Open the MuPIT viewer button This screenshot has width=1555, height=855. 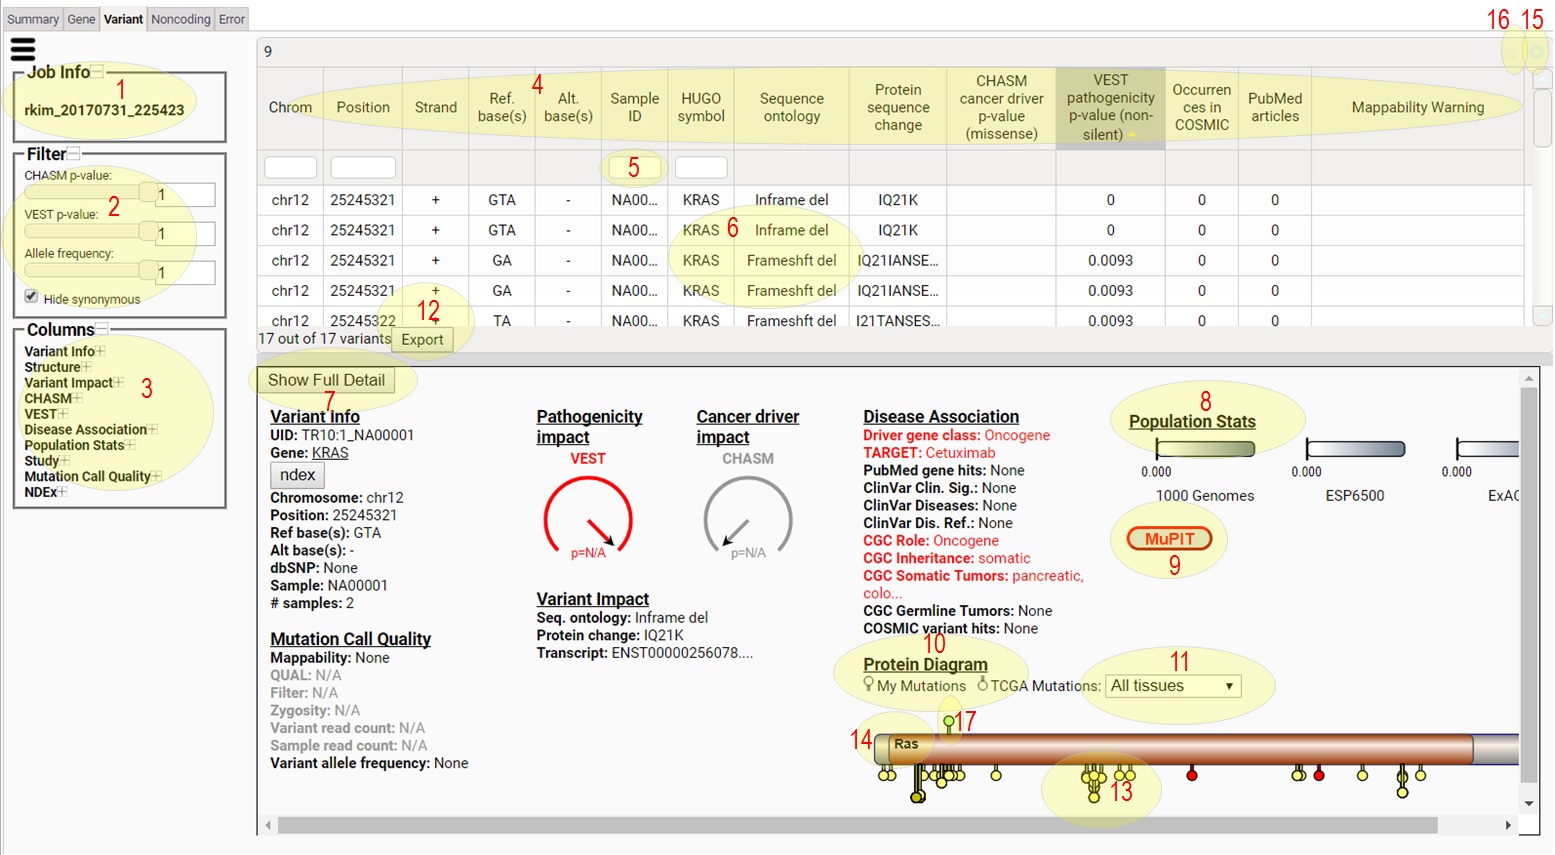point(1169,539)
